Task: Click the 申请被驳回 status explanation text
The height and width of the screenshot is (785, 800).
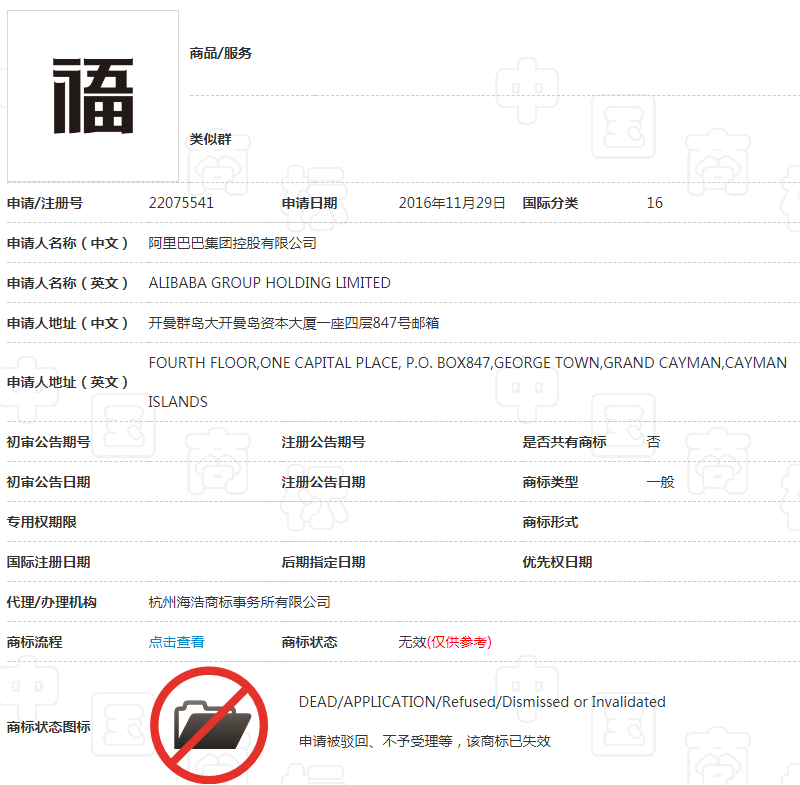Action: (x=424, y=741)
